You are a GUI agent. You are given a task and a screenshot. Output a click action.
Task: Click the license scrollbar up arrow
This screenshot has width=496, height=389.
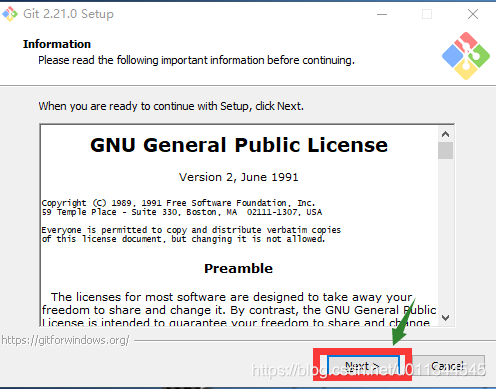(x=445, y=134)
